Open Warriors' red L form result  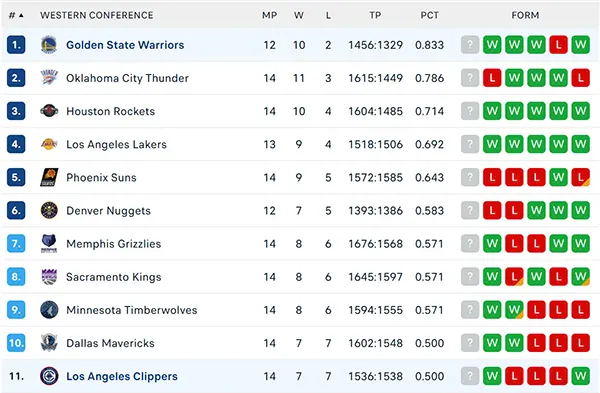[x=558, y=45]
